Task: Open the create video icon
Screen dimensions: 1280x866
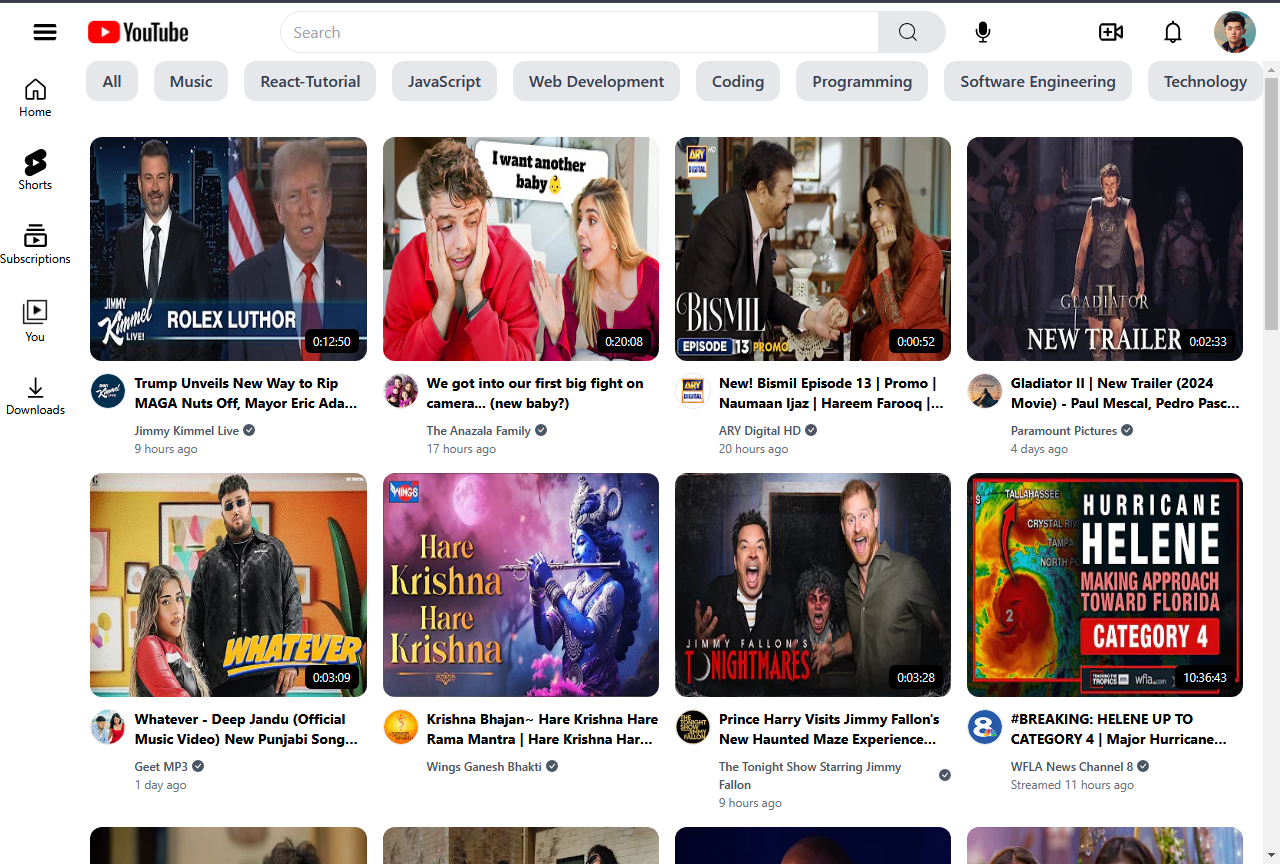Action: click(x=1110, y=32)
